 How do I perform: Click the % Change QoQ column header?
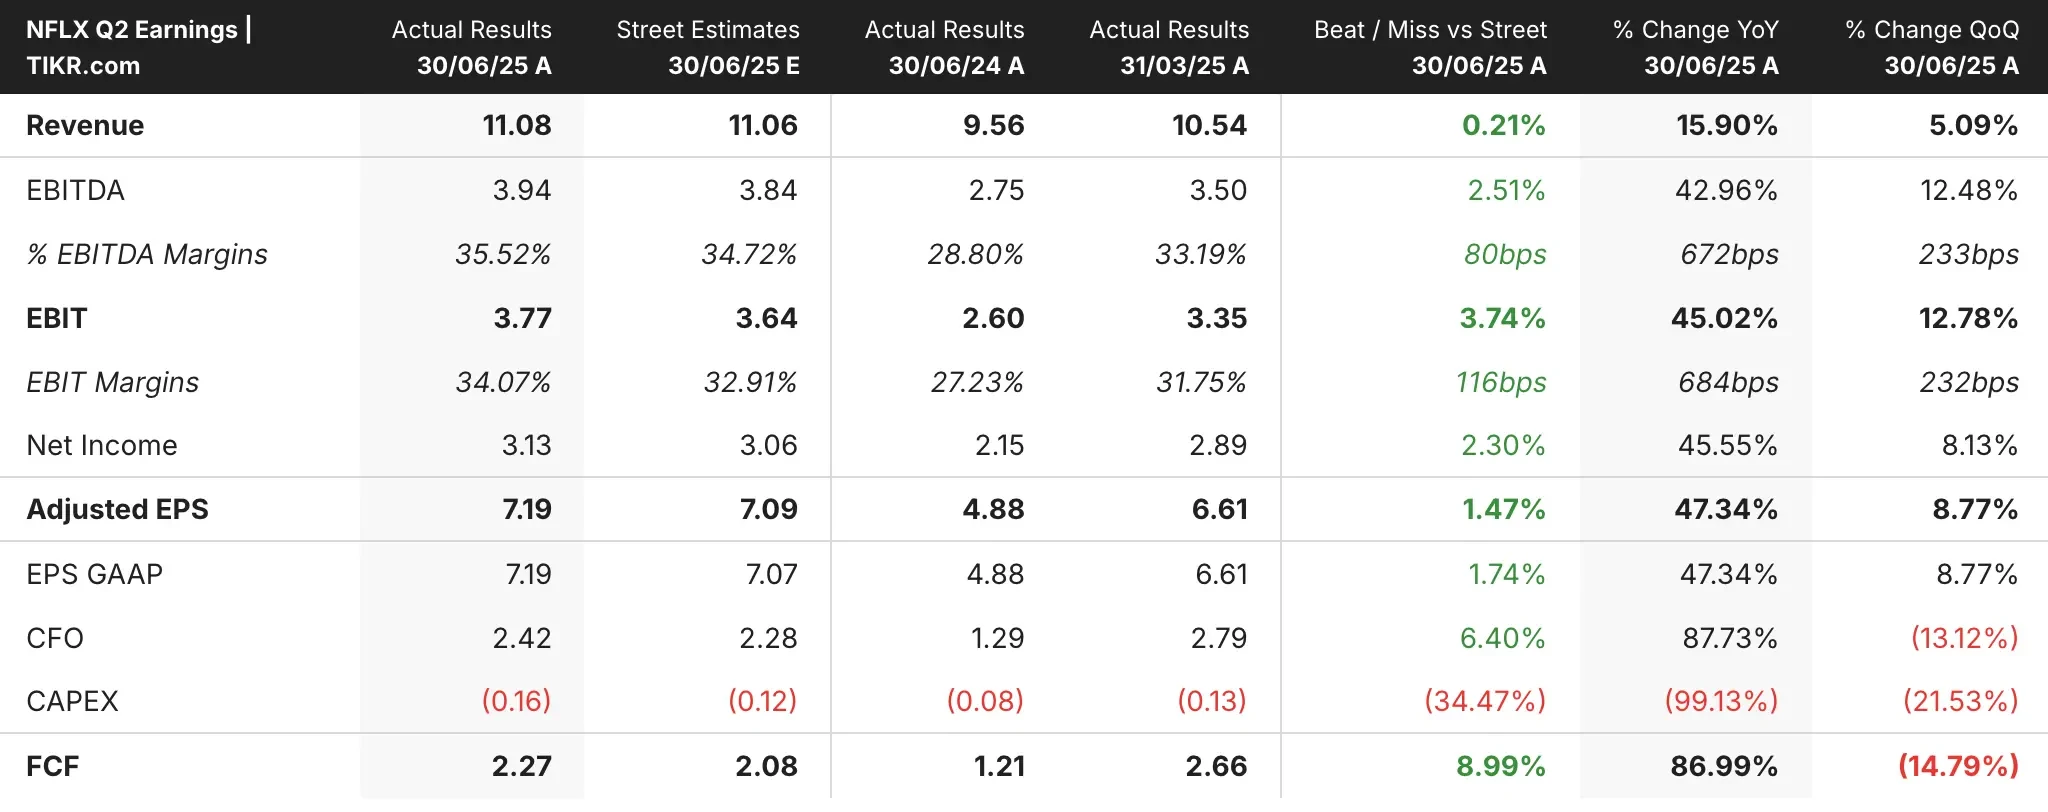click(x=1931, y=47)
